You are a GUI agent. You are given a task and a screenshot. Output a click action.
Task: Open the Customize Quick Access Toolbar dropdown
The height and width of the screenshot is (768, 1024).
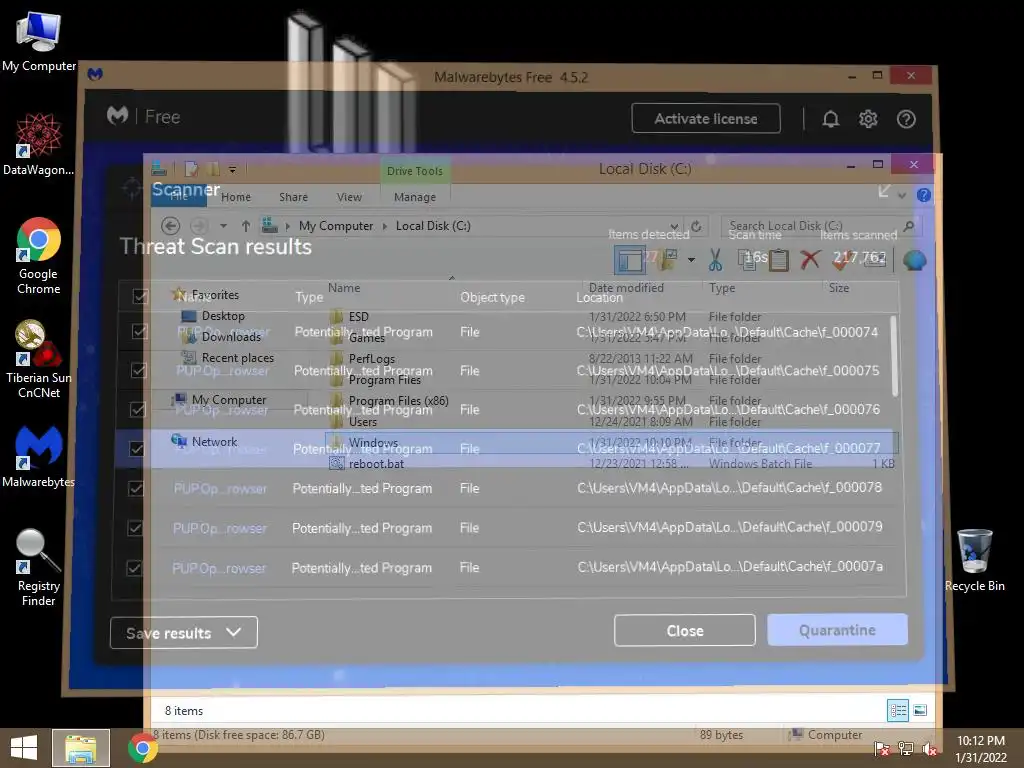pyautogui.click(x=232, y=170)
